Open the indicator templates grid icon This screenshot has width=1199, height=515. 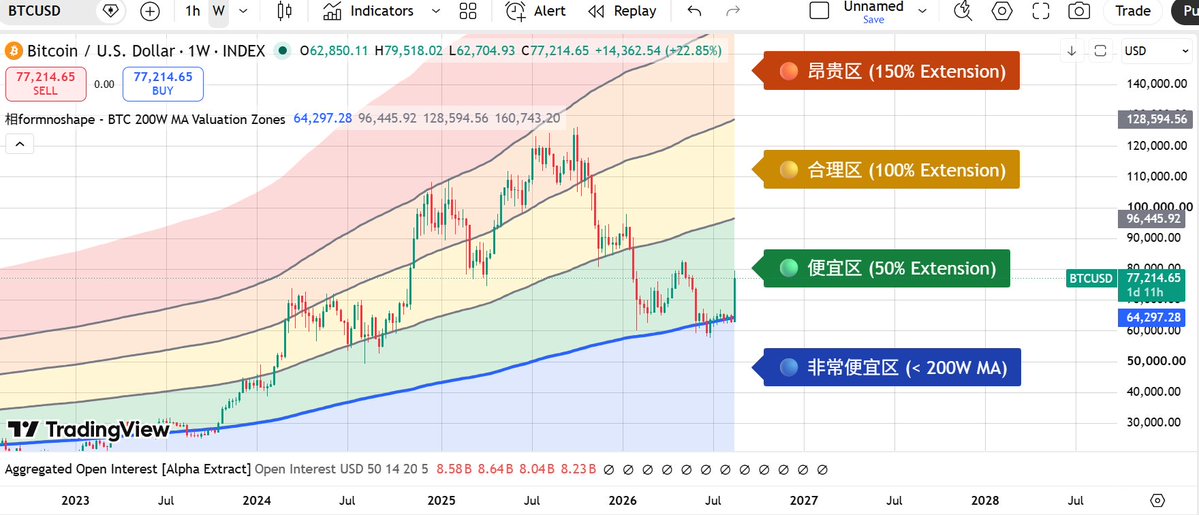[468, 11]
